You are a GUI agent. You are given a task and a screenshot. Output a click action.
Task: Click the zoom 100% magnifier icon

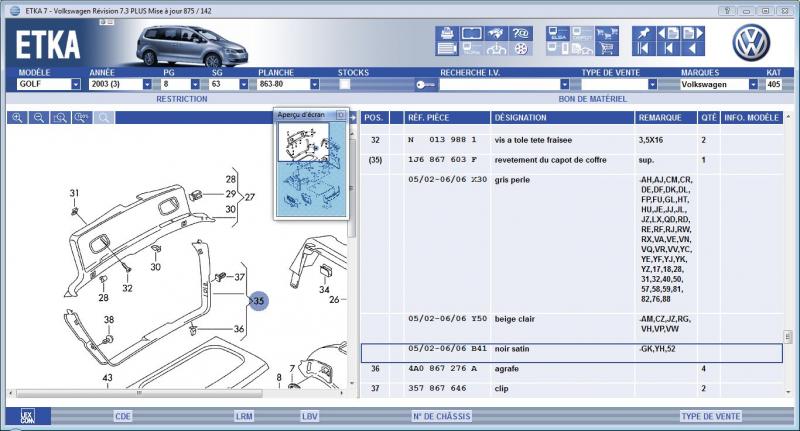82,118
